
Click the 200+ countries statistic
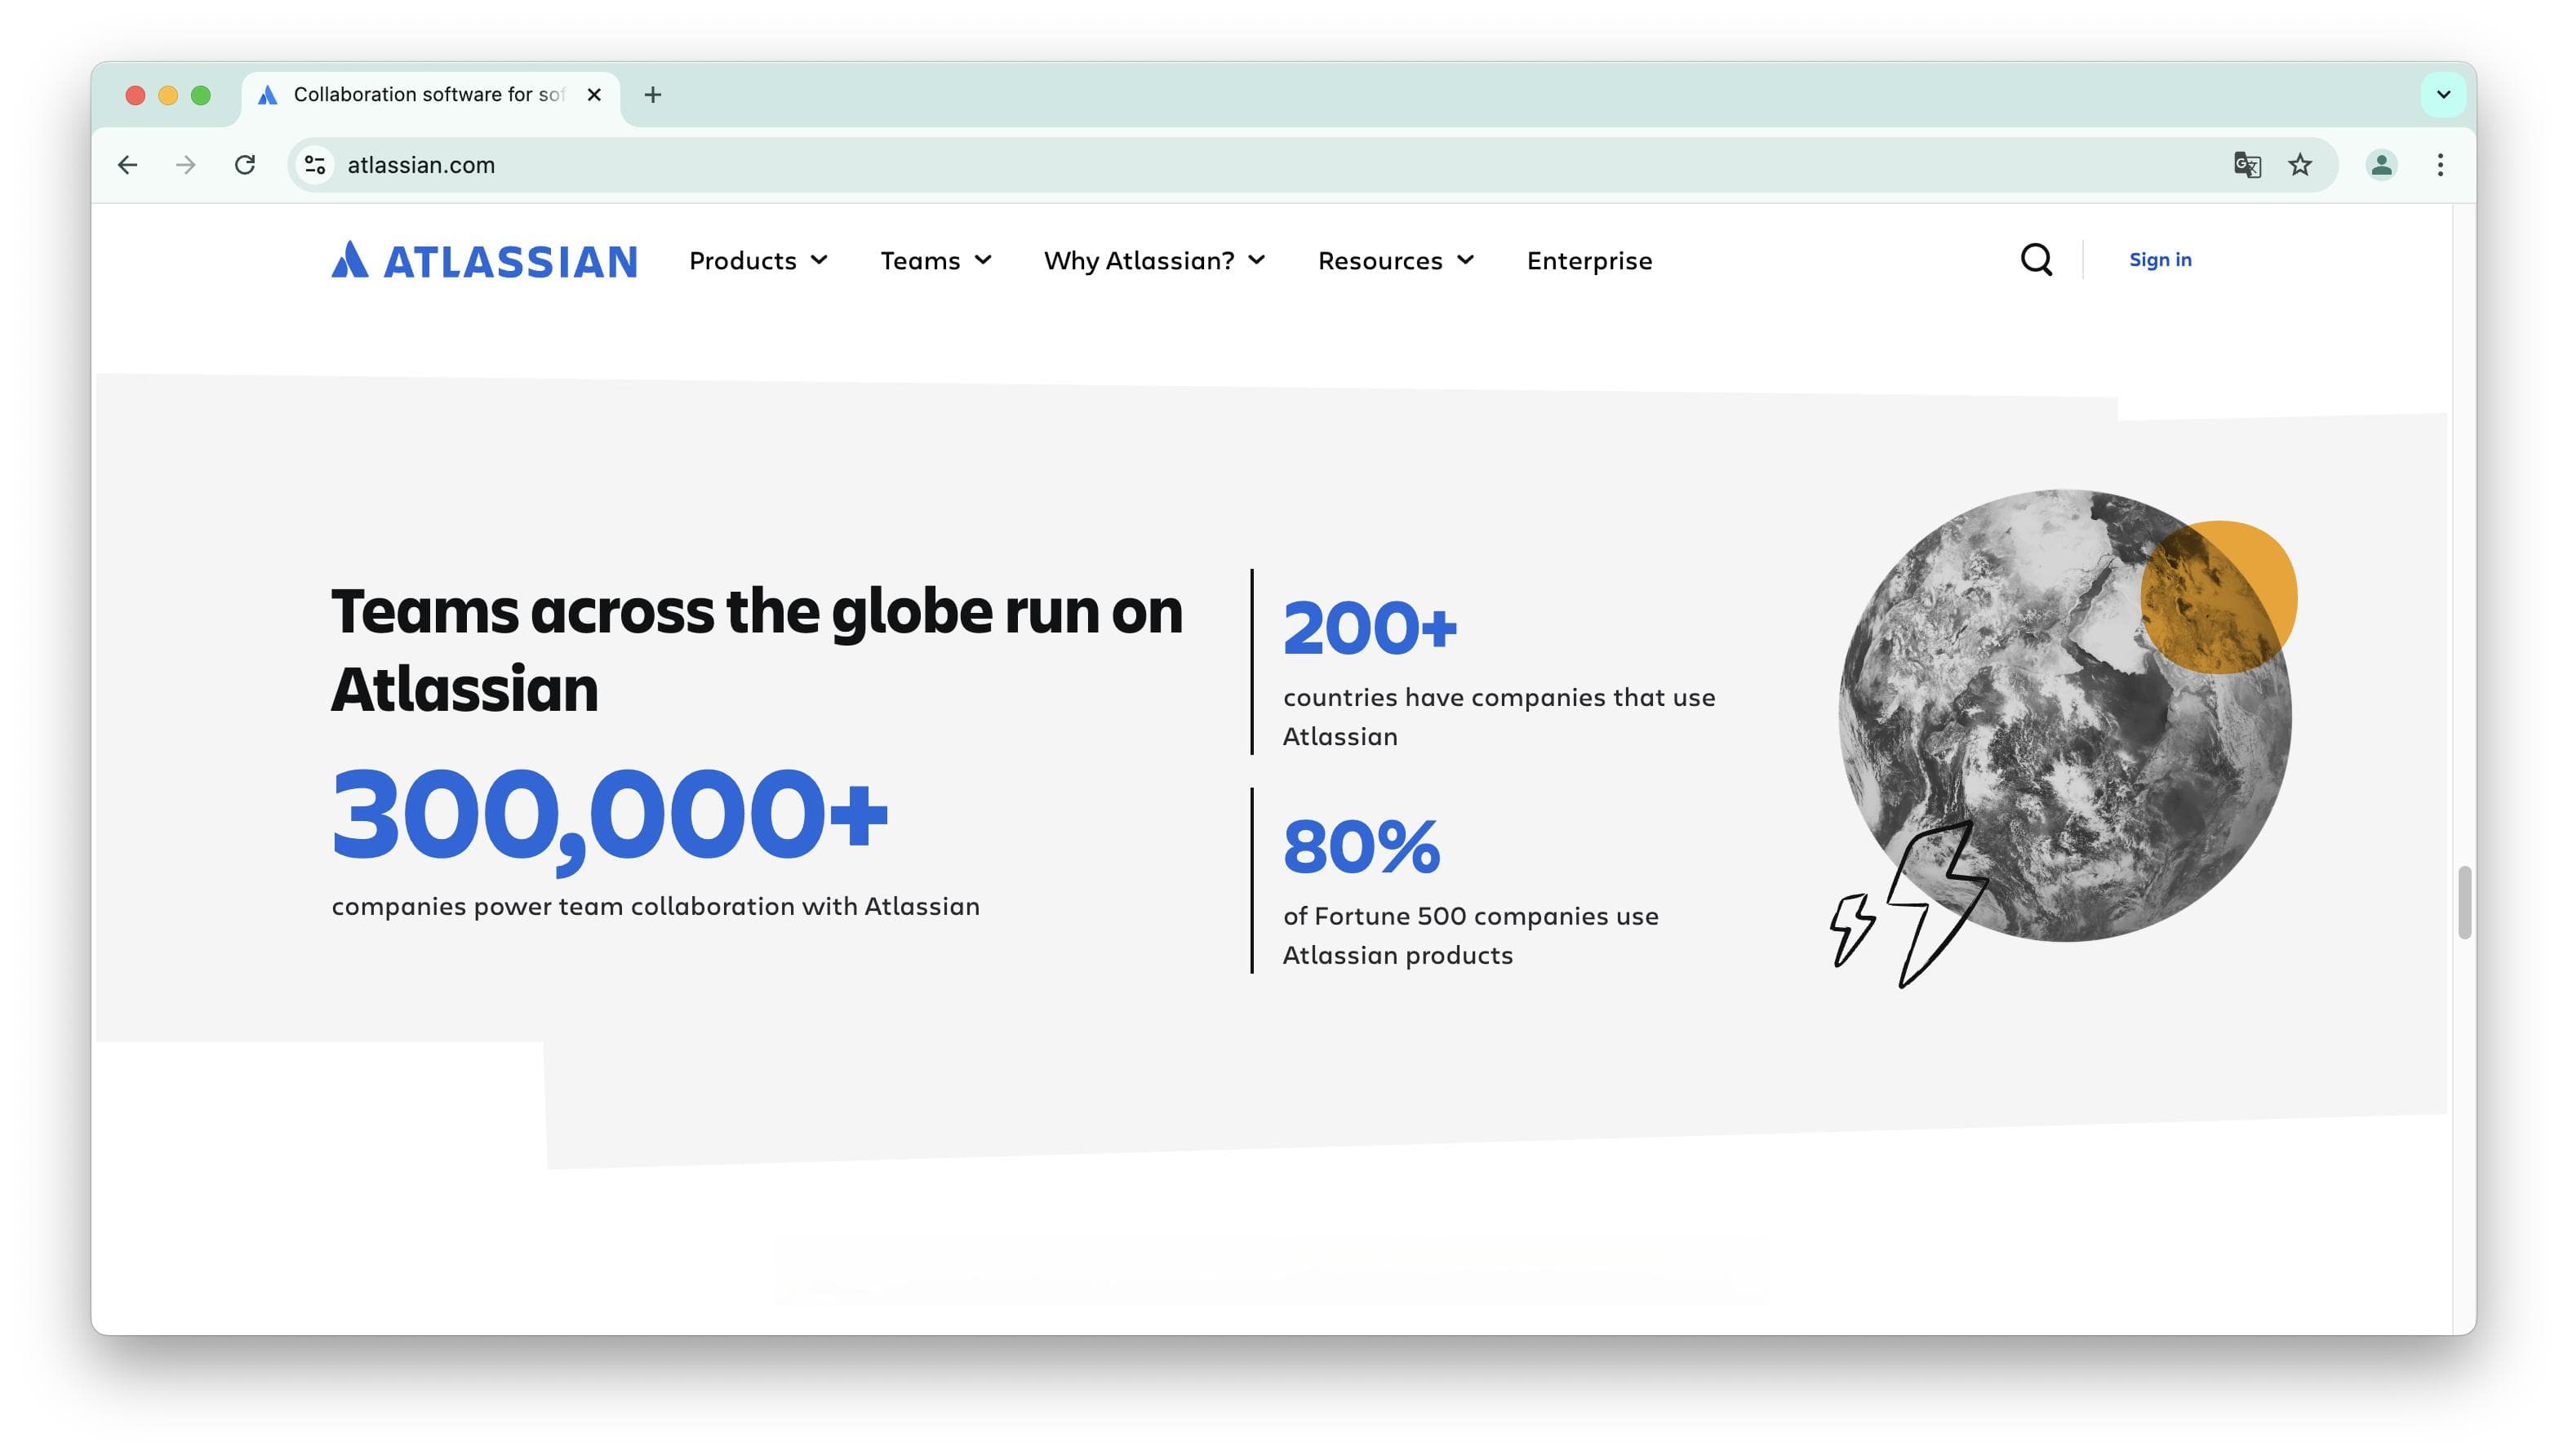click(1370, 628)
